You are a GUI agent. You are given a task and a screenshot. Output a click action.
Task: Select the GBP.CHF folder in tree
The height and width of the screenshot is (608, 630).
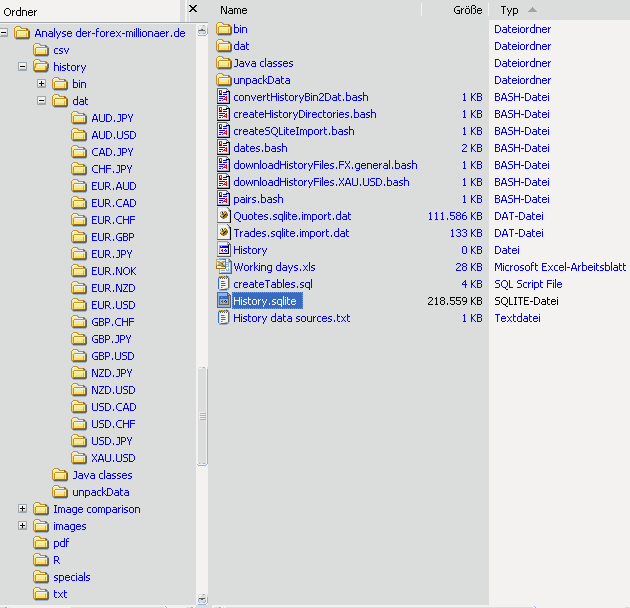click(113, 322)
